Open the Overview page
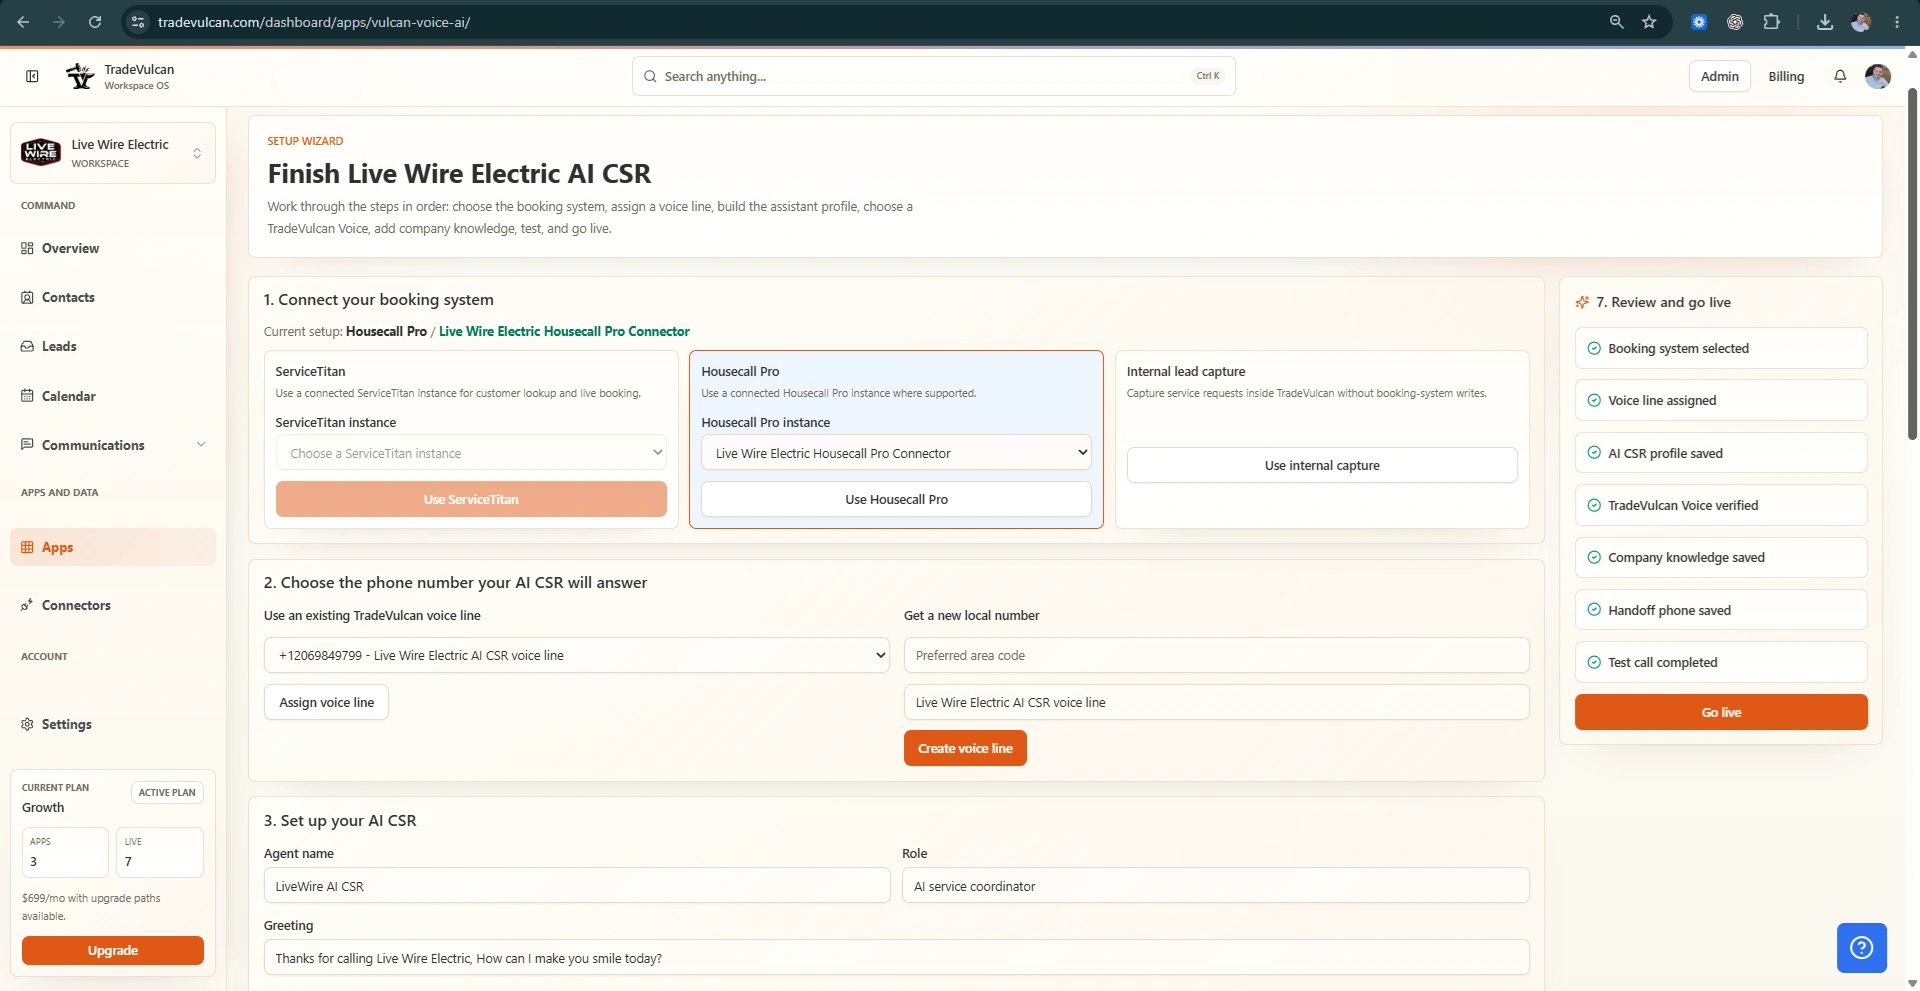 pos(113,248)
